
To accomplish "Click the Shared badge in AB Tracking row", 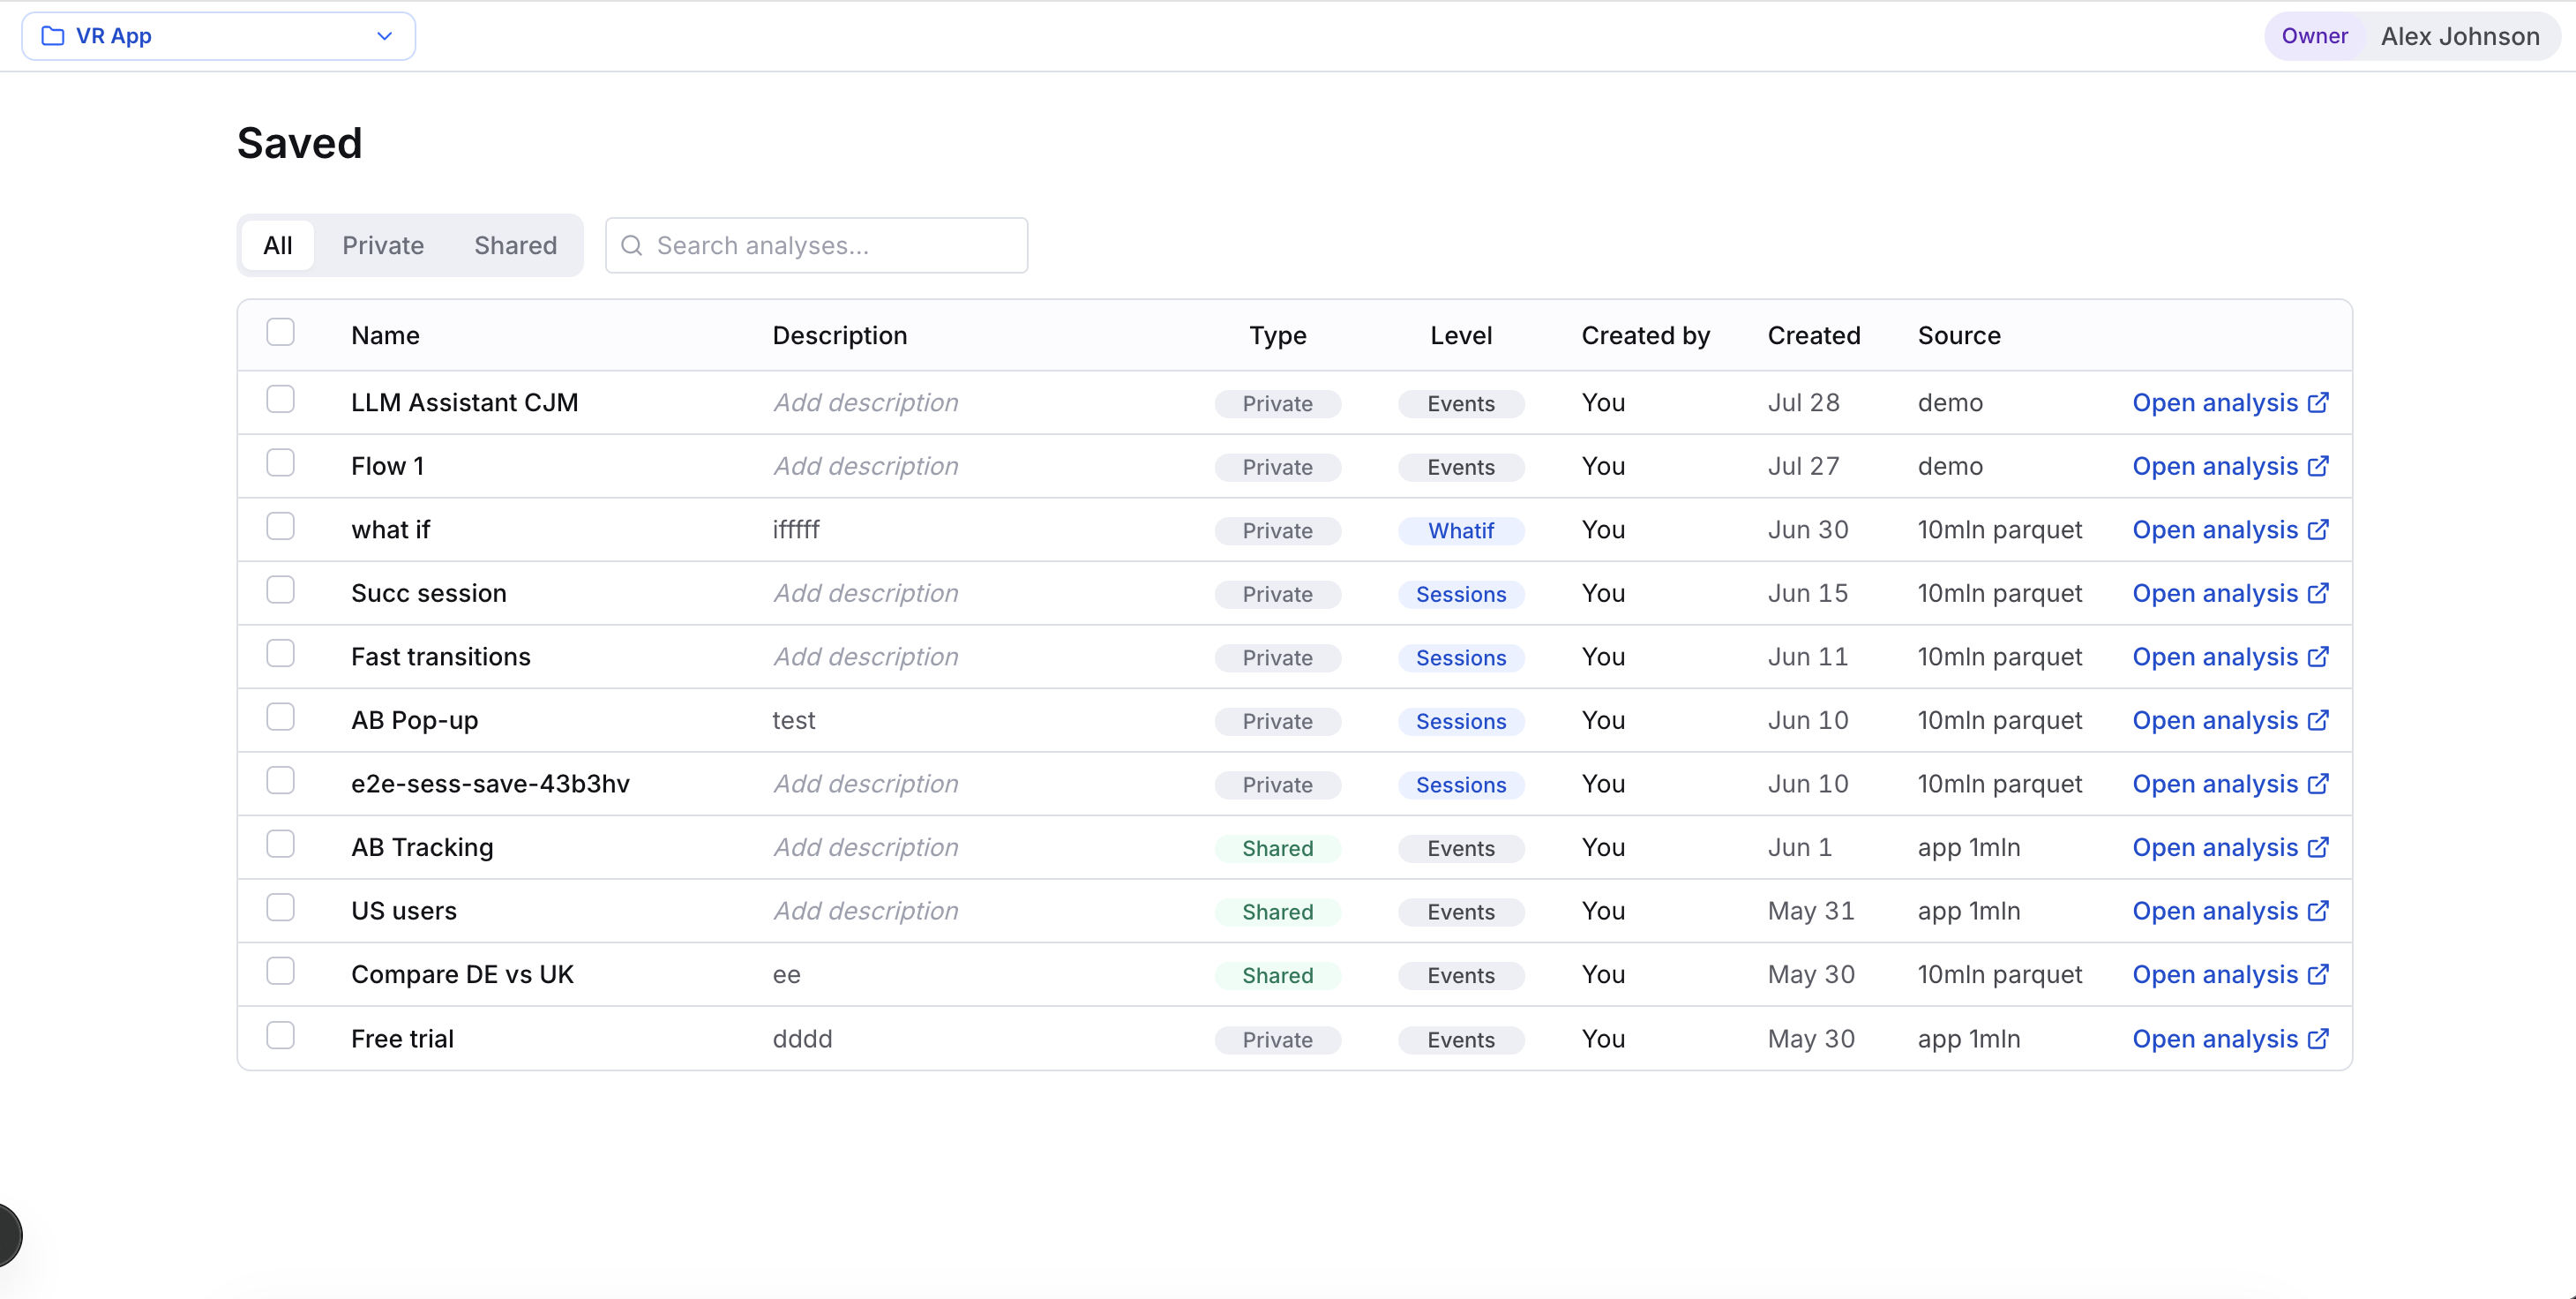I will click(x=1277, y=848).
